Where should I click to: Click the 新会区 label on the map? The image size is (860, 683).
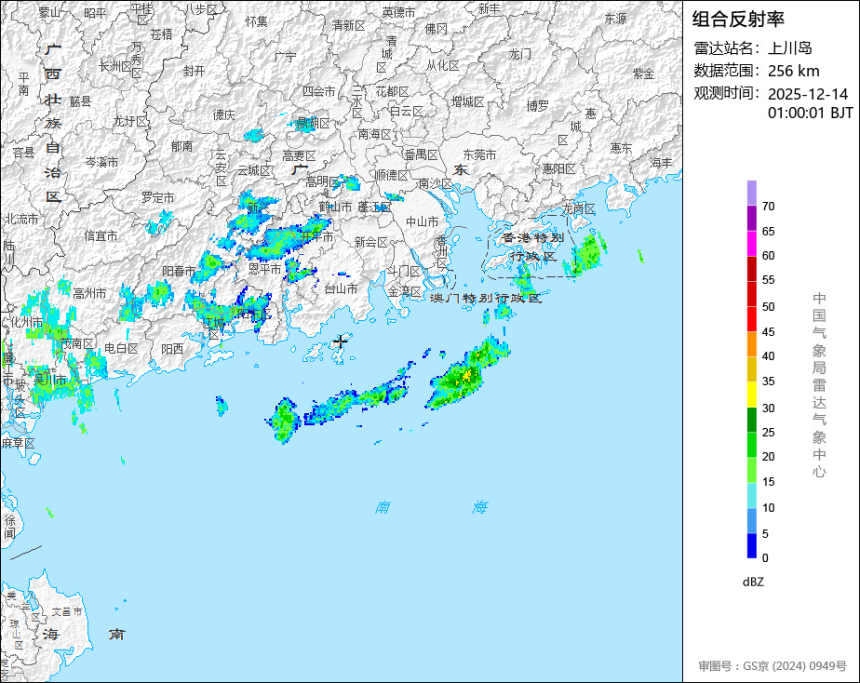pyautogui.click(x=371, y=242)
